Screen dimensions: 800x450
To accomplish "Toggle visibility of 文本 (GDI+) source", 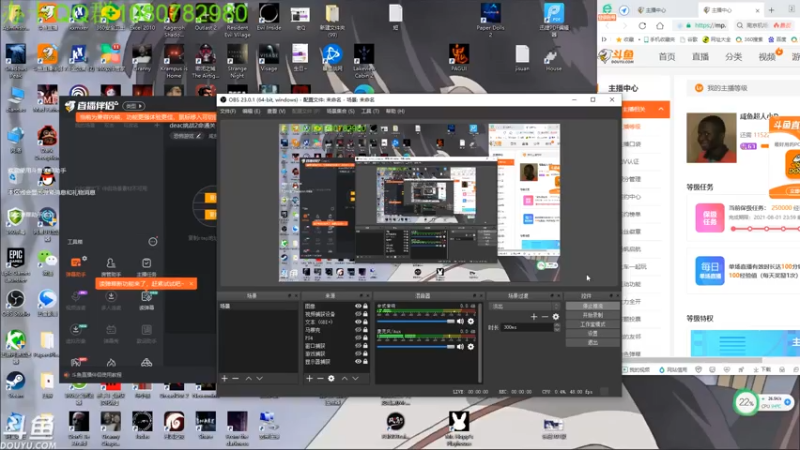I will tap(358, 322).
